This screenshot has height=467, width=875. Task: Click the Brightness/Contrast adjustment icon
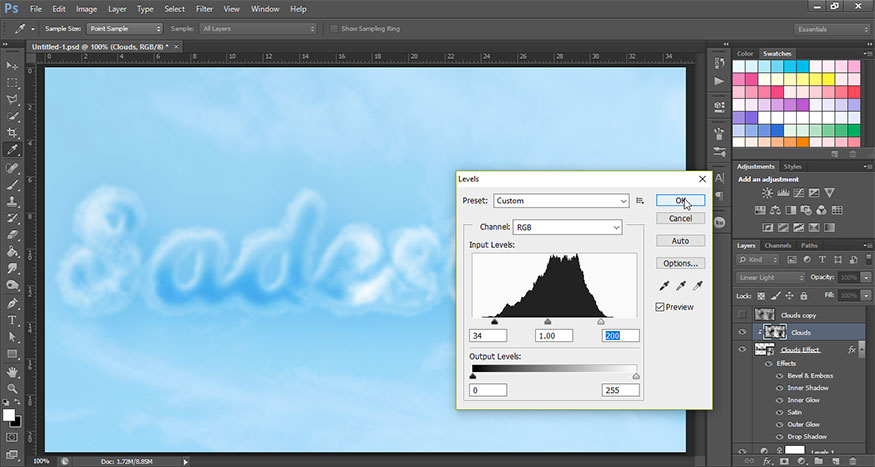[x=767, y=192]
